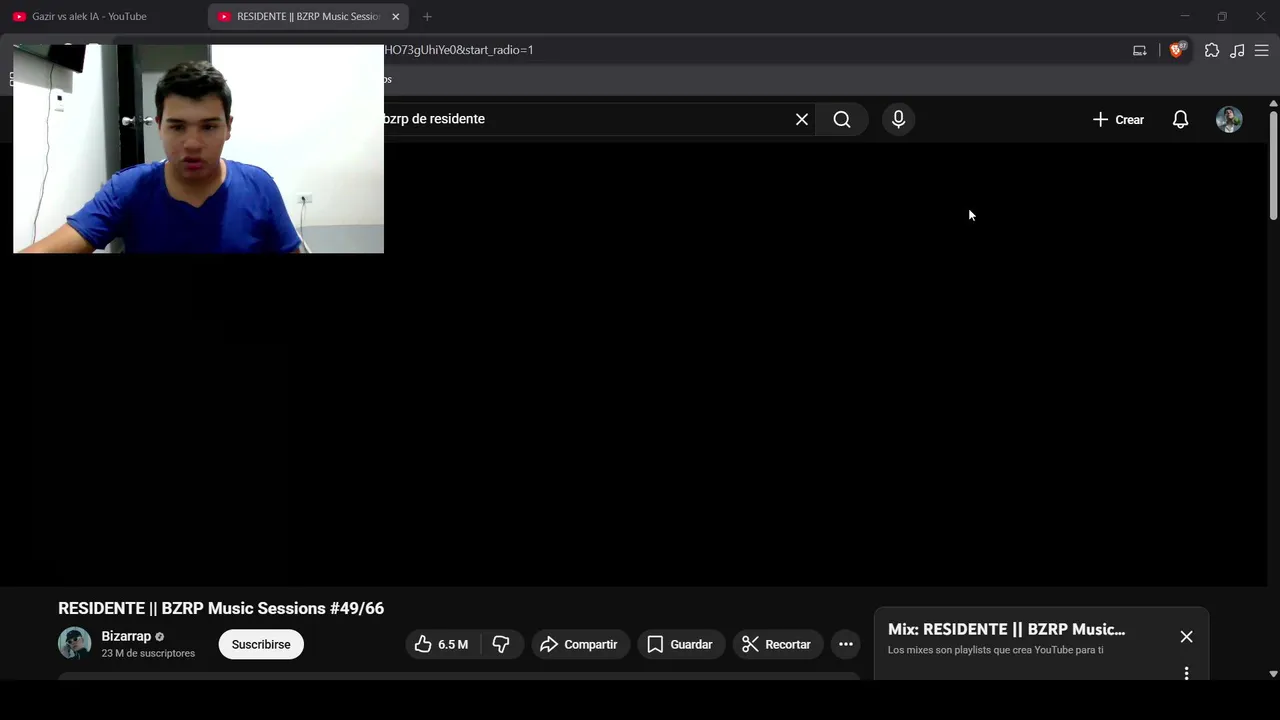Screen dimensions: 1280x720
Task: Open the Bizarrap channel avatar
Action: pyautogui.click(x=74, y=644)
